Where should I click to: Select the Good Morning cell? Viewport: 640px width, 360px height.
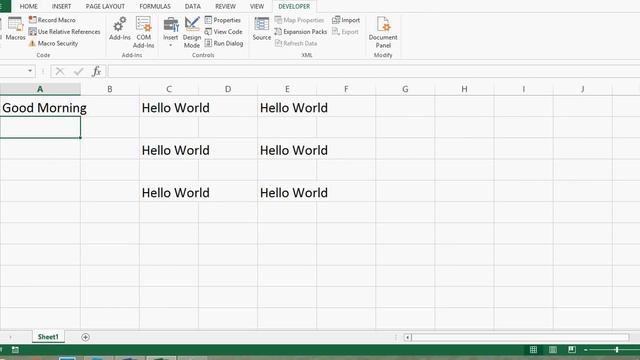[x=40, y=107]
